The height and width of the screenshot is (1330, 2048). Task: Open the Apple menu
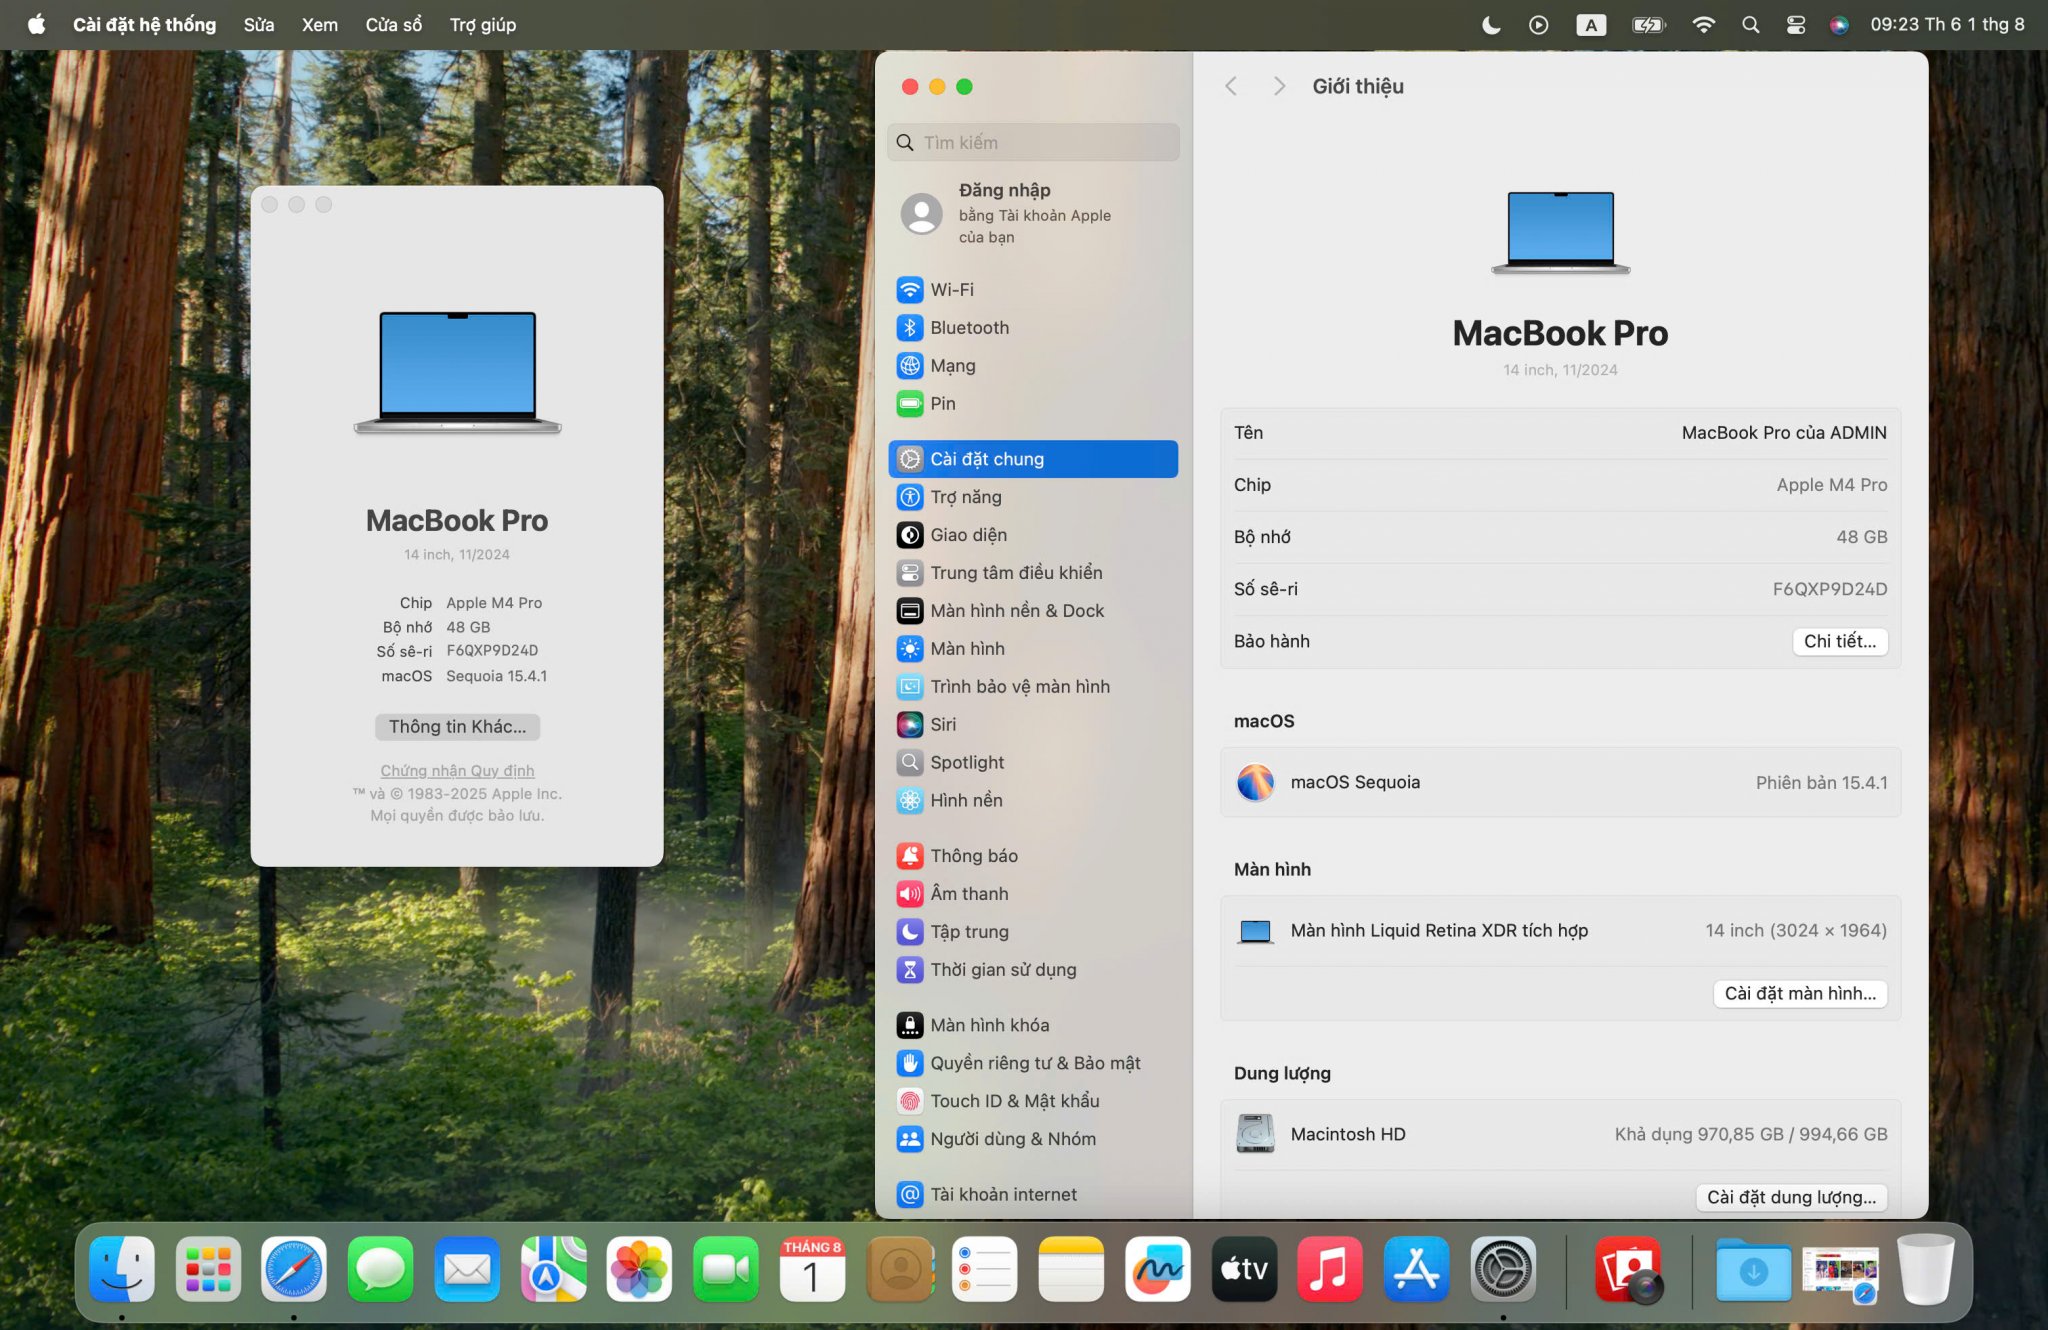37,24
